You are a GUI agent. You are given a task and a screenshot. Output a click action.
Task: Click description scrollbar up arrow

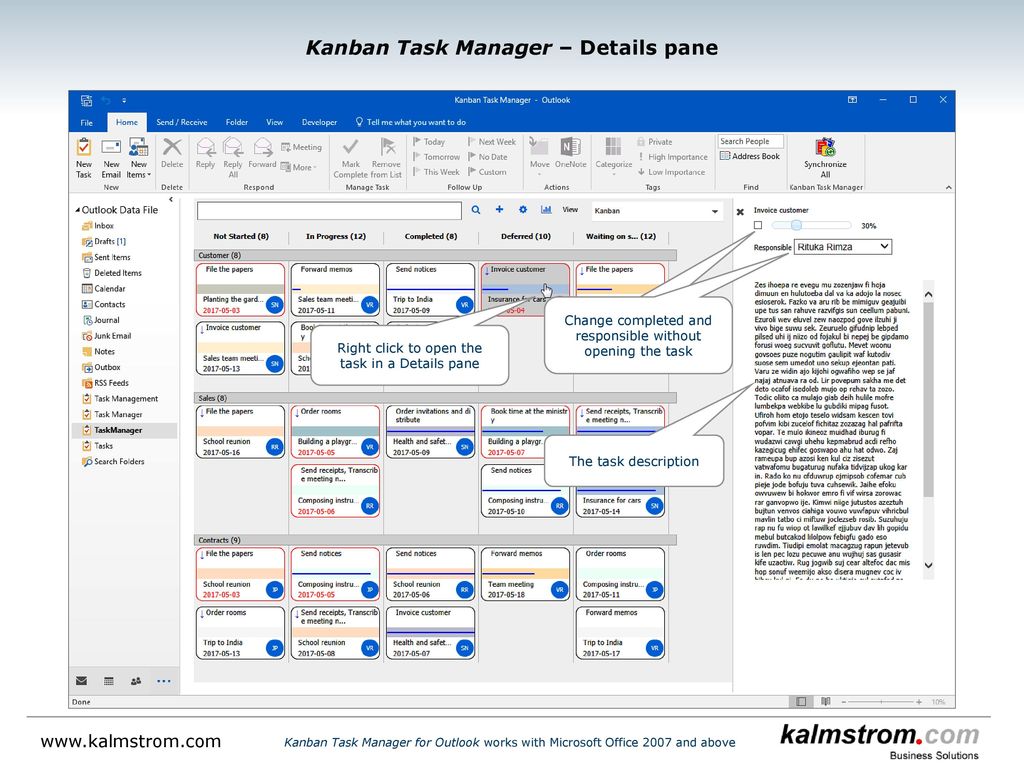929,295
